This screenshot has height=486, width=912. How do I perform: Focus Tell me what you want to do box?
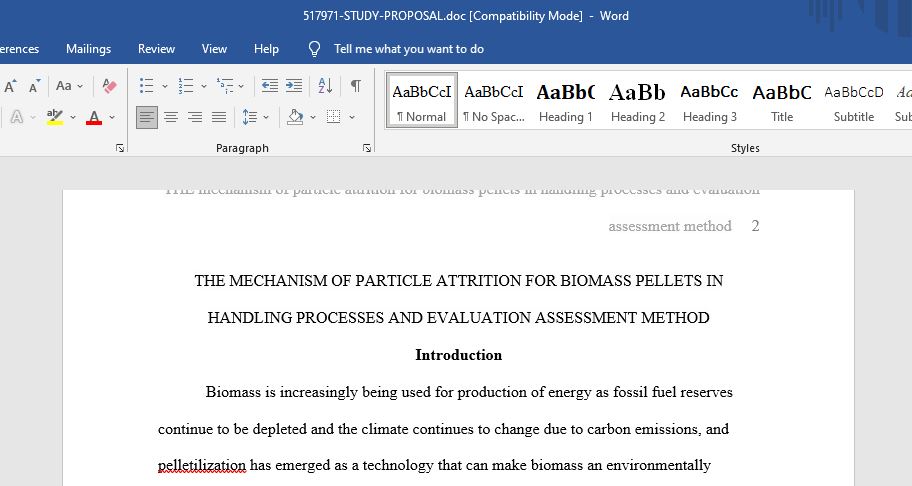(409, 49)
